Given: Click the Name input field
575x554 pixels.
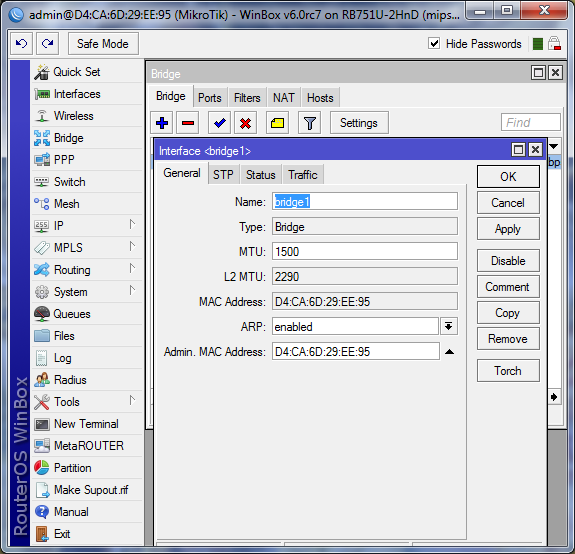Looking at the screenshot, I should (365, 202).
